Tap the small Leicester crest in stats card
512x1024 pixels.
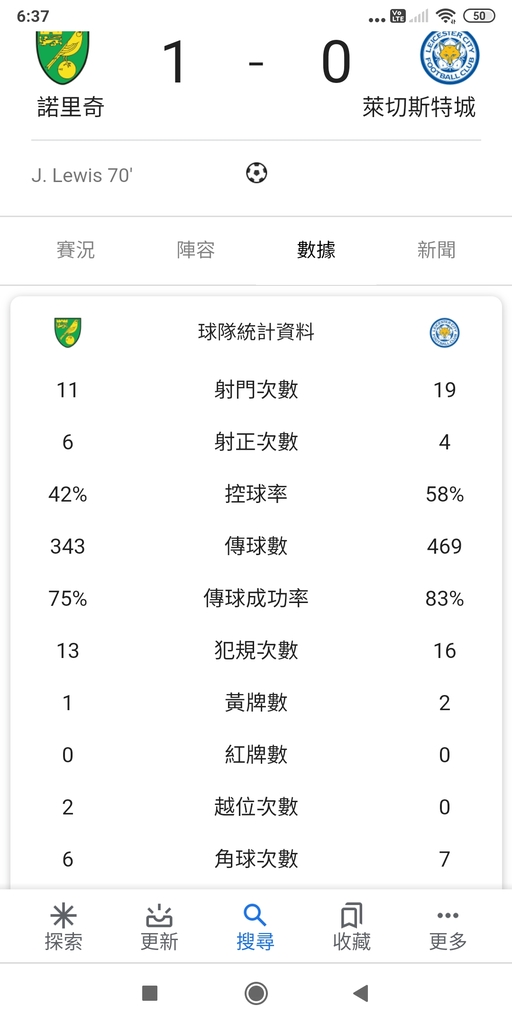point(445,332)
